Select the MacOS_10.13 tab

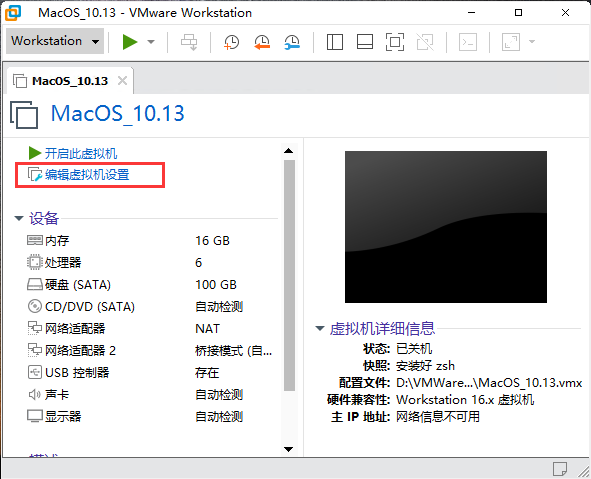pyautogui.click(x=70, y=81)
